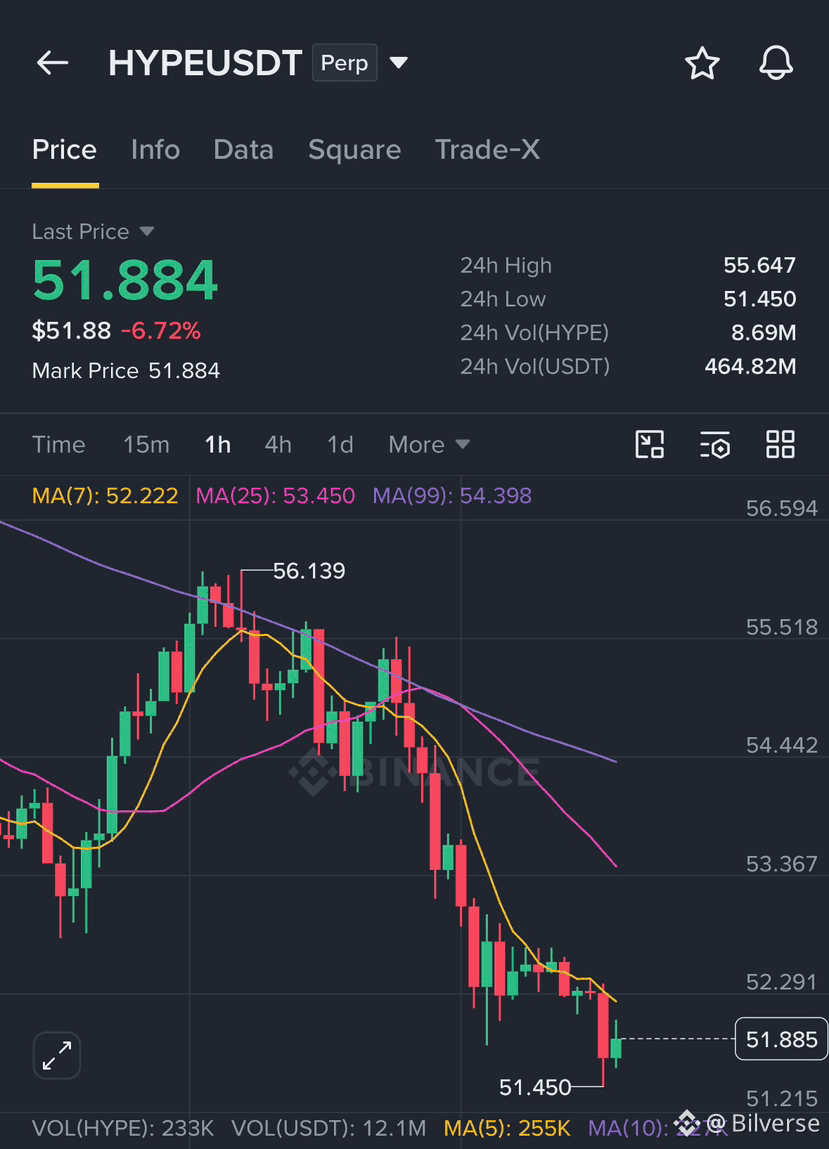Tap the MA(7): 52.222 indicator label
Image resolution: width=829 pixels, height=1149 pixels.
(x=105, y=496)
